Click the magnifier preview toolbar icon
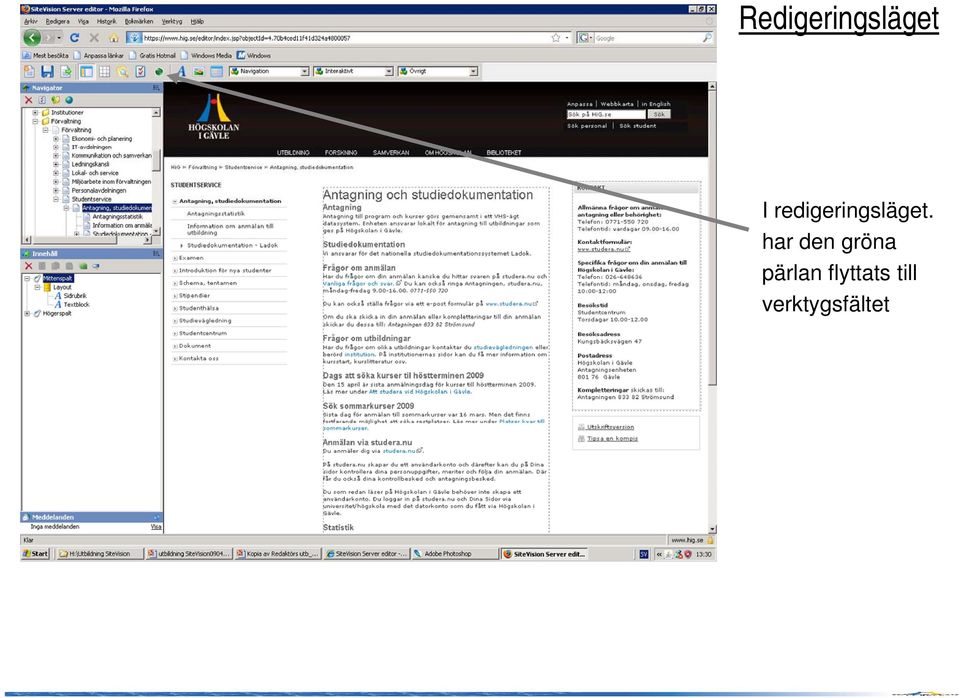The height and width of the screenshot is (698, 960). pos(122,72)
